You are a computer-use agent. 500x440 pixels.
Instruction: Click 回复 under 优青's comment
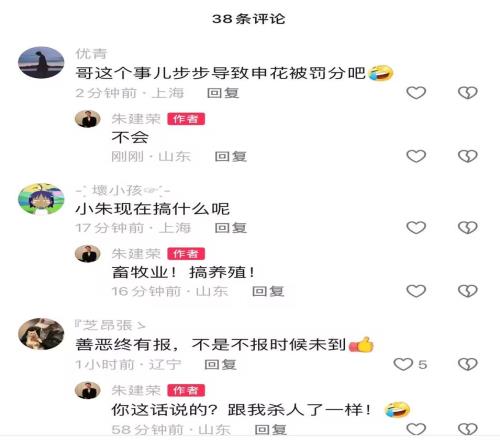tap(223, 93)
